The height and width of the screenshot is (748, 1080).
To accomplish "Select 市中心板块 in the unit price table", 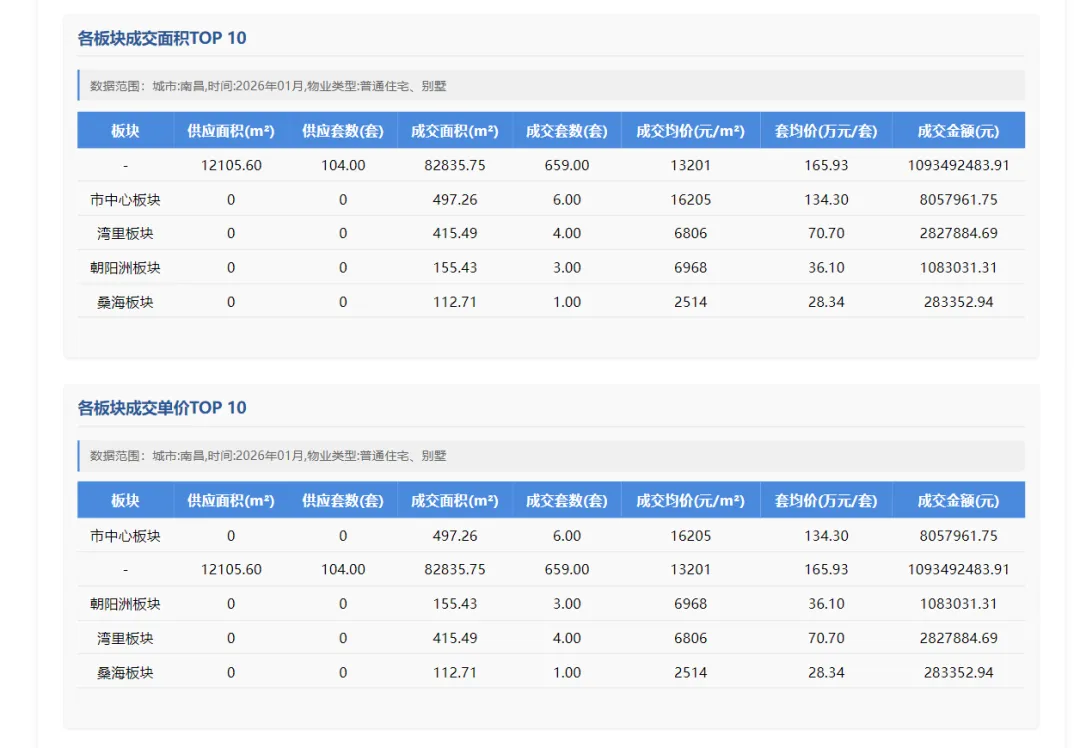I will coord(125,536).
